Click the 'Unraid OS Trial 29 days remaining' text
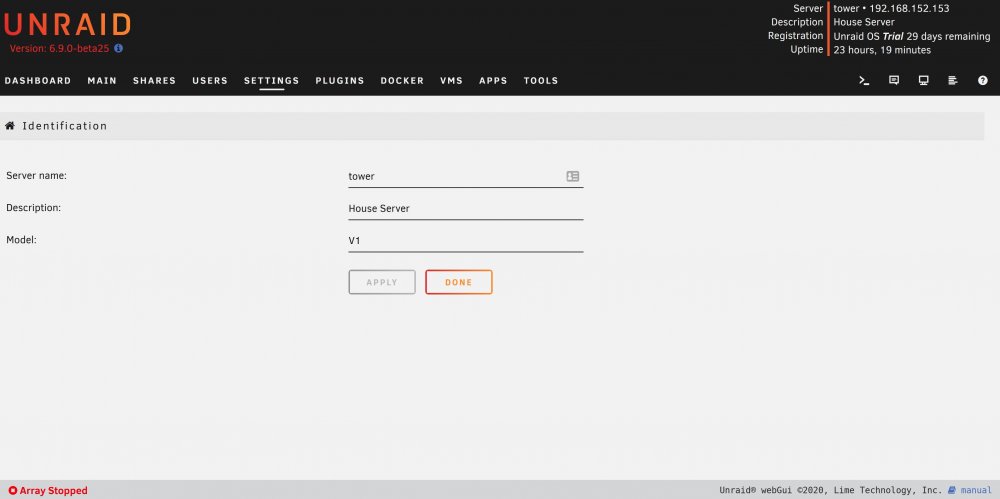Screen dimensions: 1000x499 pyautogui.click(x=912, y=36)
